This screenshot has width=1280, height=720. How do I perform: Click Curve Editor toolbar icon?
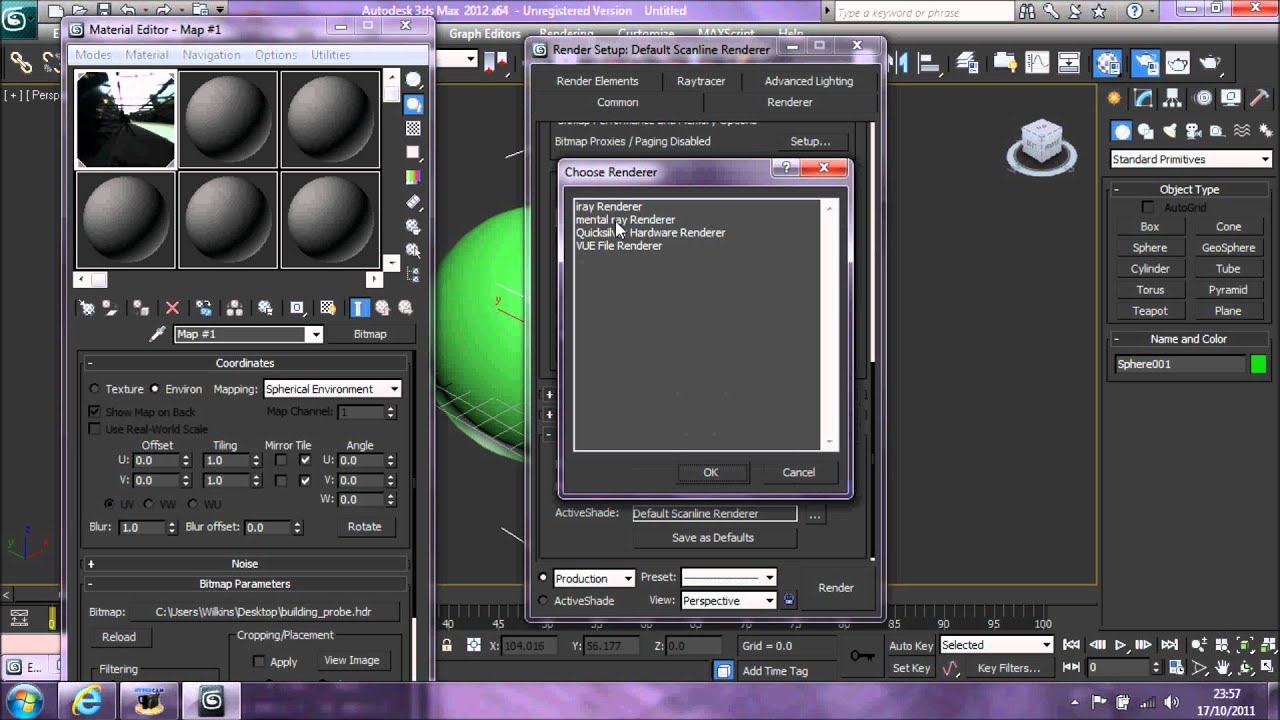point(1037,62)
